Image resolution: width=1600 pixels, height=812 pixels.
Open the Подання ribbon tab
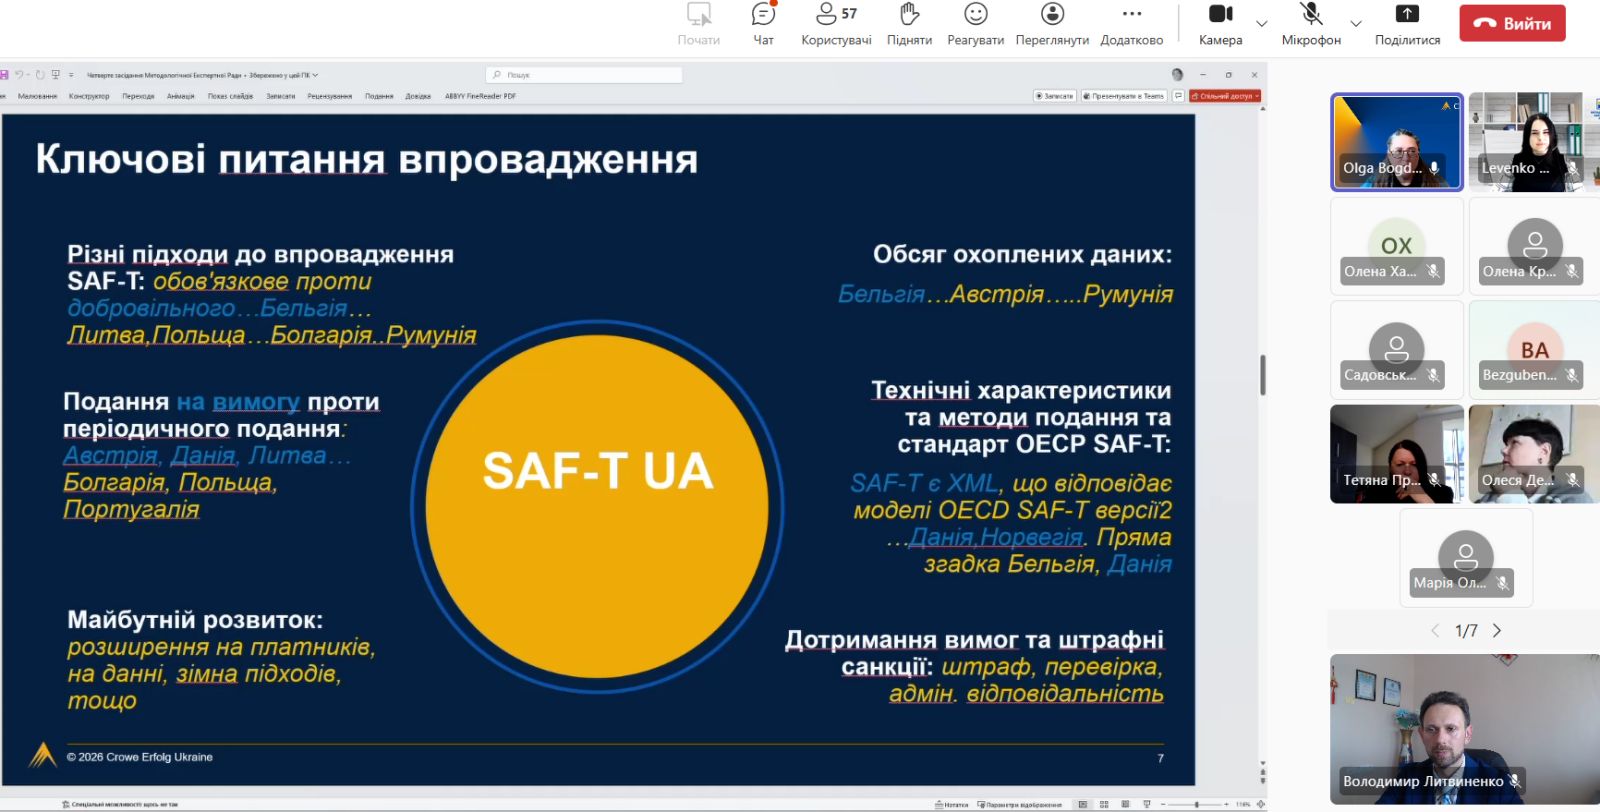pos(379,96)
